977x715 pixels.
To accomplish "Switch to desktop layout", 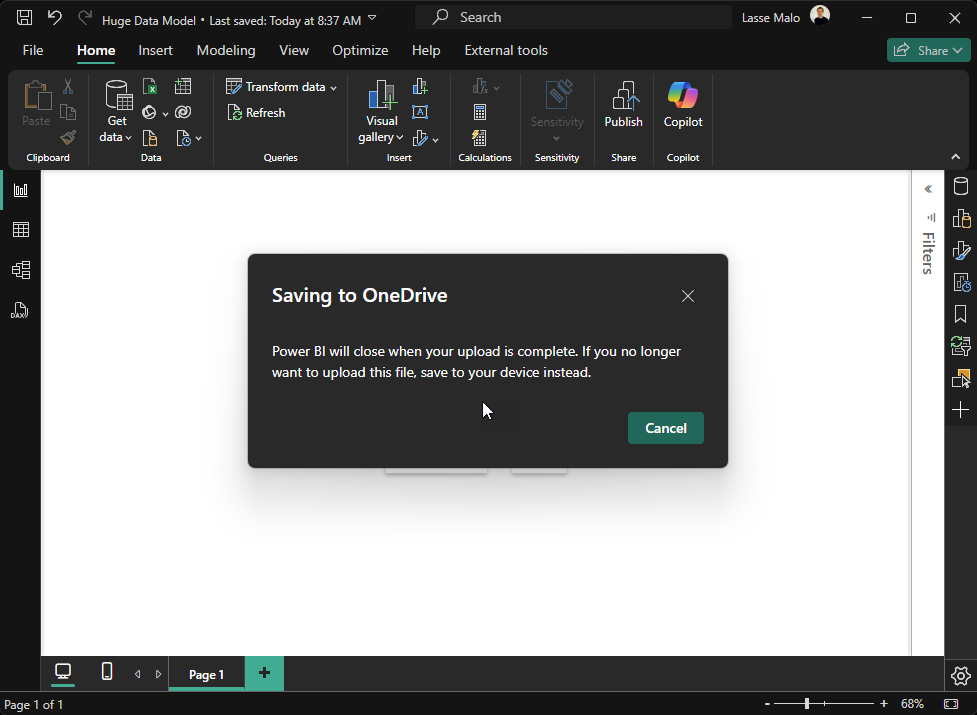I will (x=63, y=671).
